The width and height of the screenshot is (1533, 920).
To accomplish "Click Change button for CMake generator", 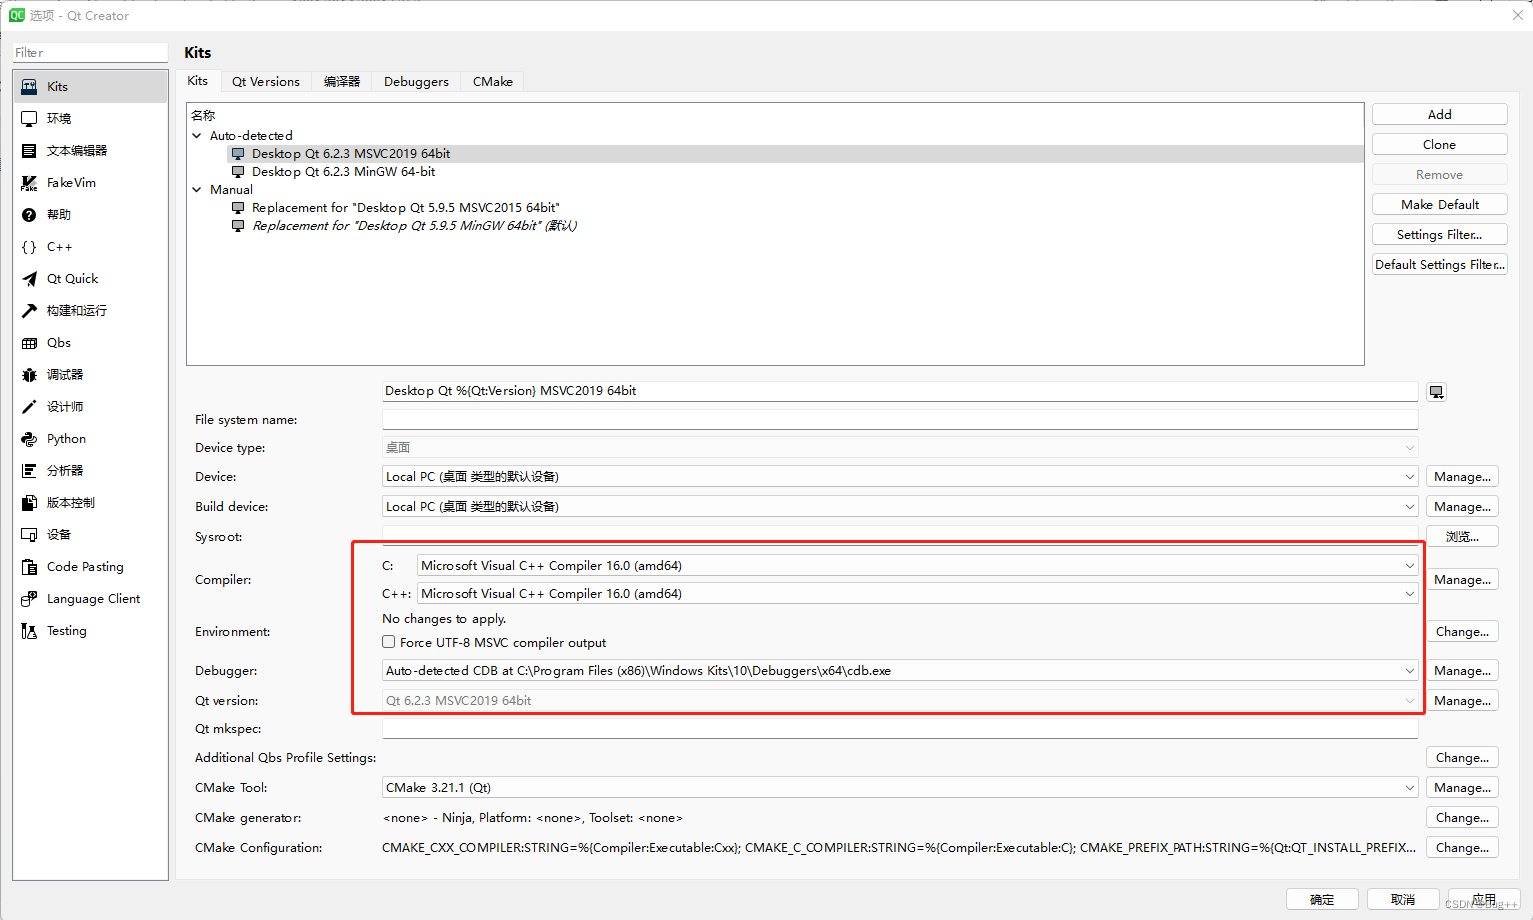I will click(1462, 817).
